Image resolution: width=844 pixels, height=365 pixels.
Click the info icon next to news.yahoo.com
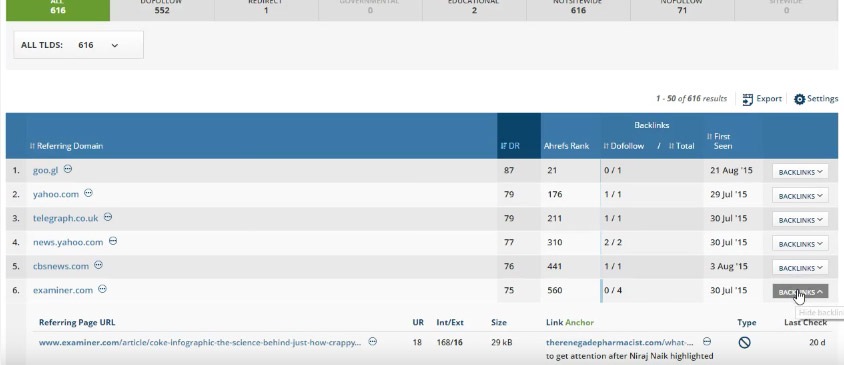click(113, 241)
